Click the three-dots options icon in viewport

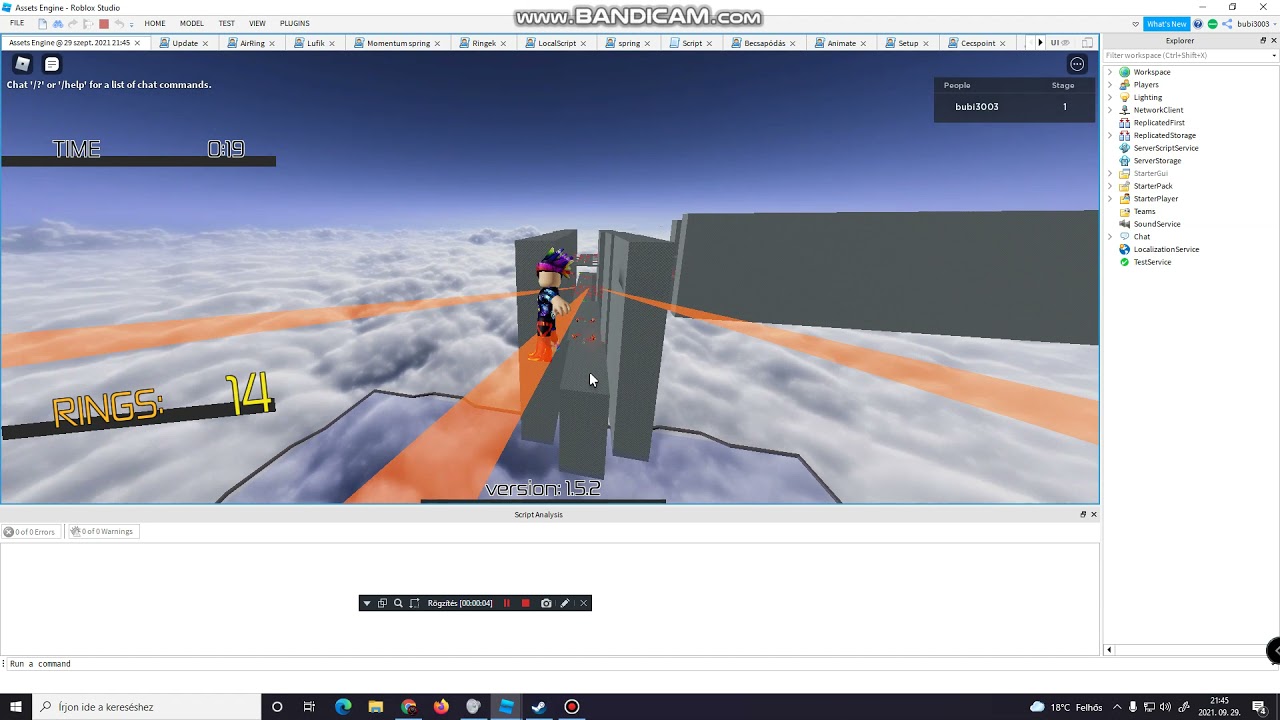(x=1077, y=64)
